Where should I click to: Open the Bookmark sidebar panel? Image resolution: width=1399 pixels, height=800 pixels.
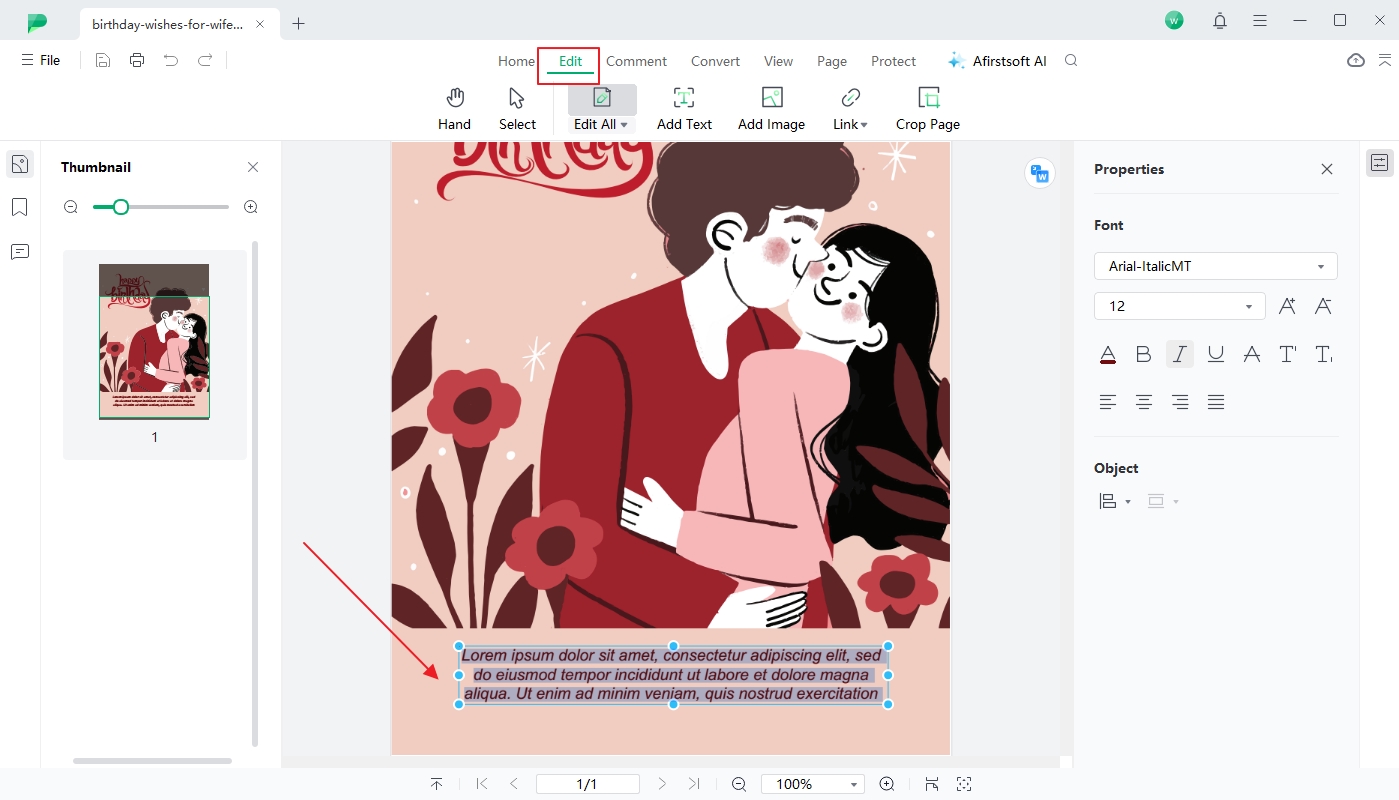(x=19, y=207)
